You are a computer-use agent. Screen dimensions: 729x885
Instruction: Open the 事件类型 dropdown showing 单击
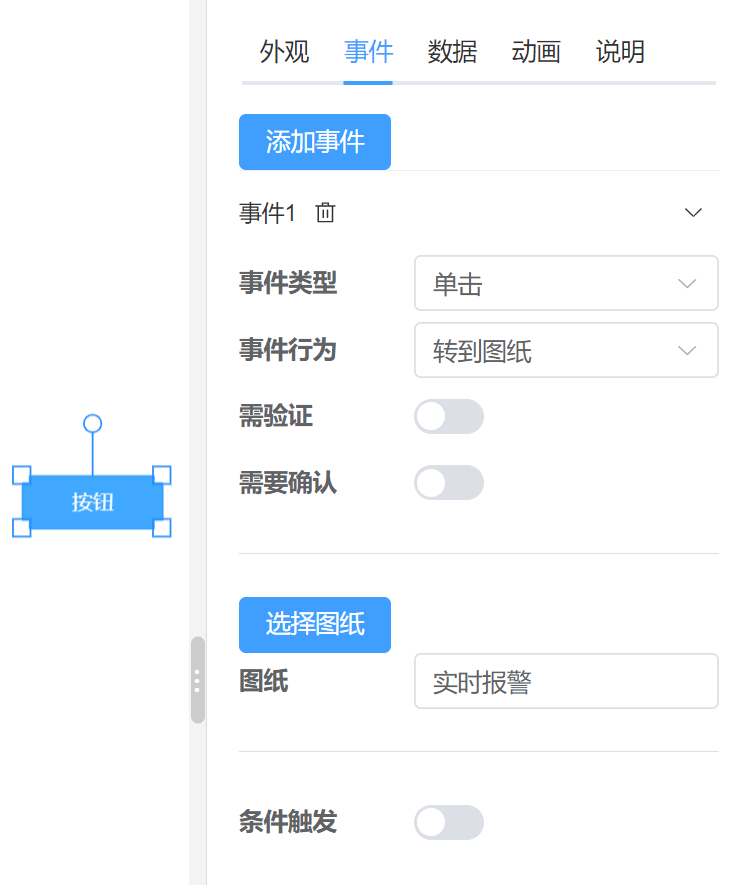pyautogui.click(x=566, y=283)
